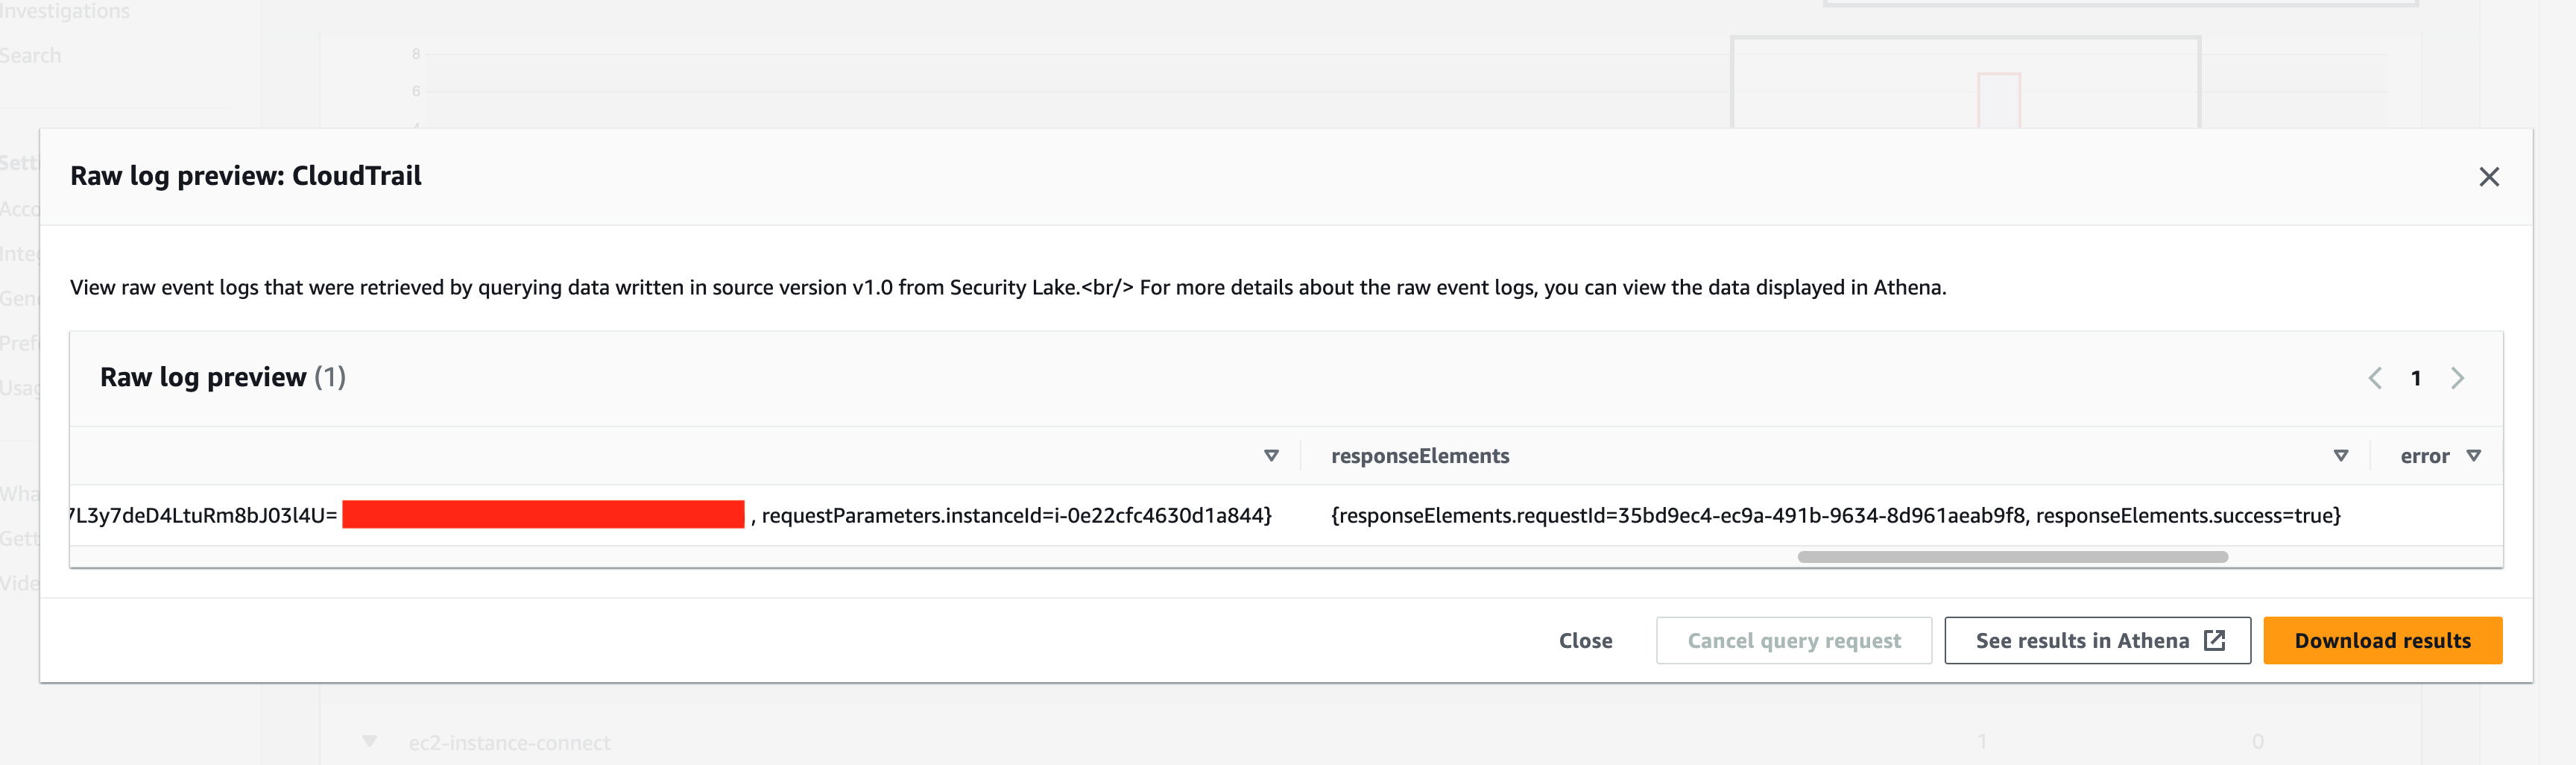Screen dimensions: 2576x765
Task: Open the error column sort dropdown
Action: pos(2475,455)
